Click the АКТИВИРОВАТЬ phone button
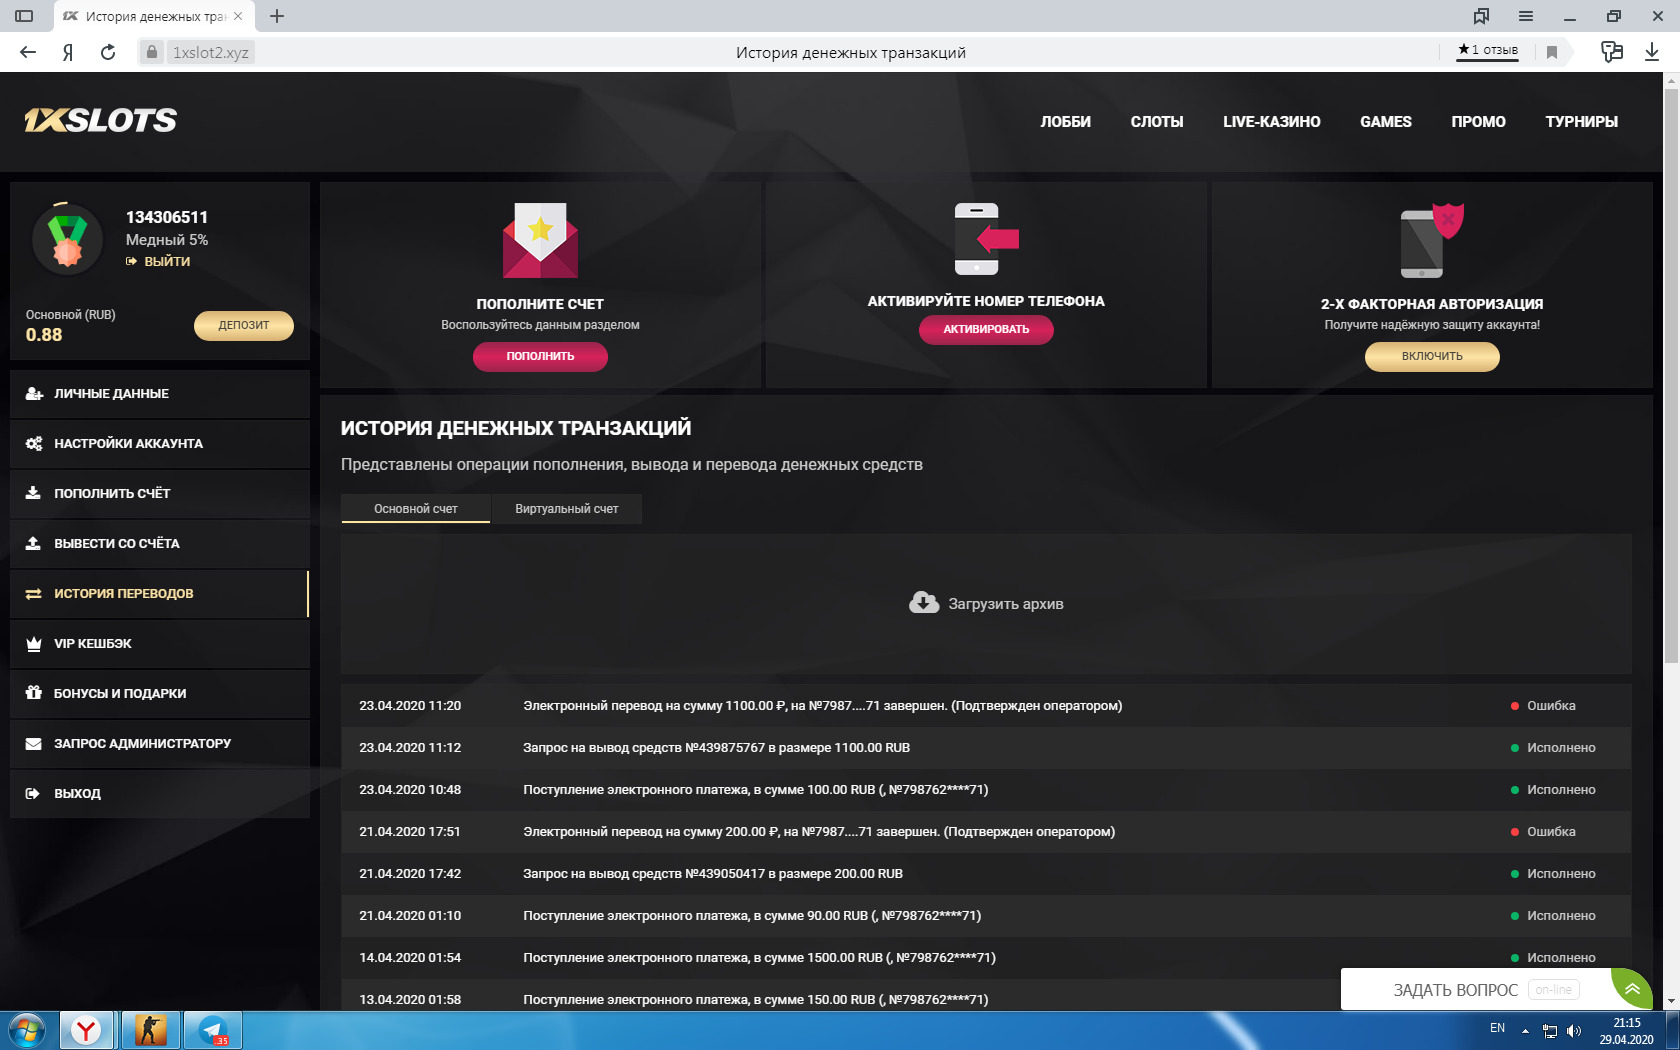Image resolution: width=1680 pixels, height=1050 pixels. 985,330
